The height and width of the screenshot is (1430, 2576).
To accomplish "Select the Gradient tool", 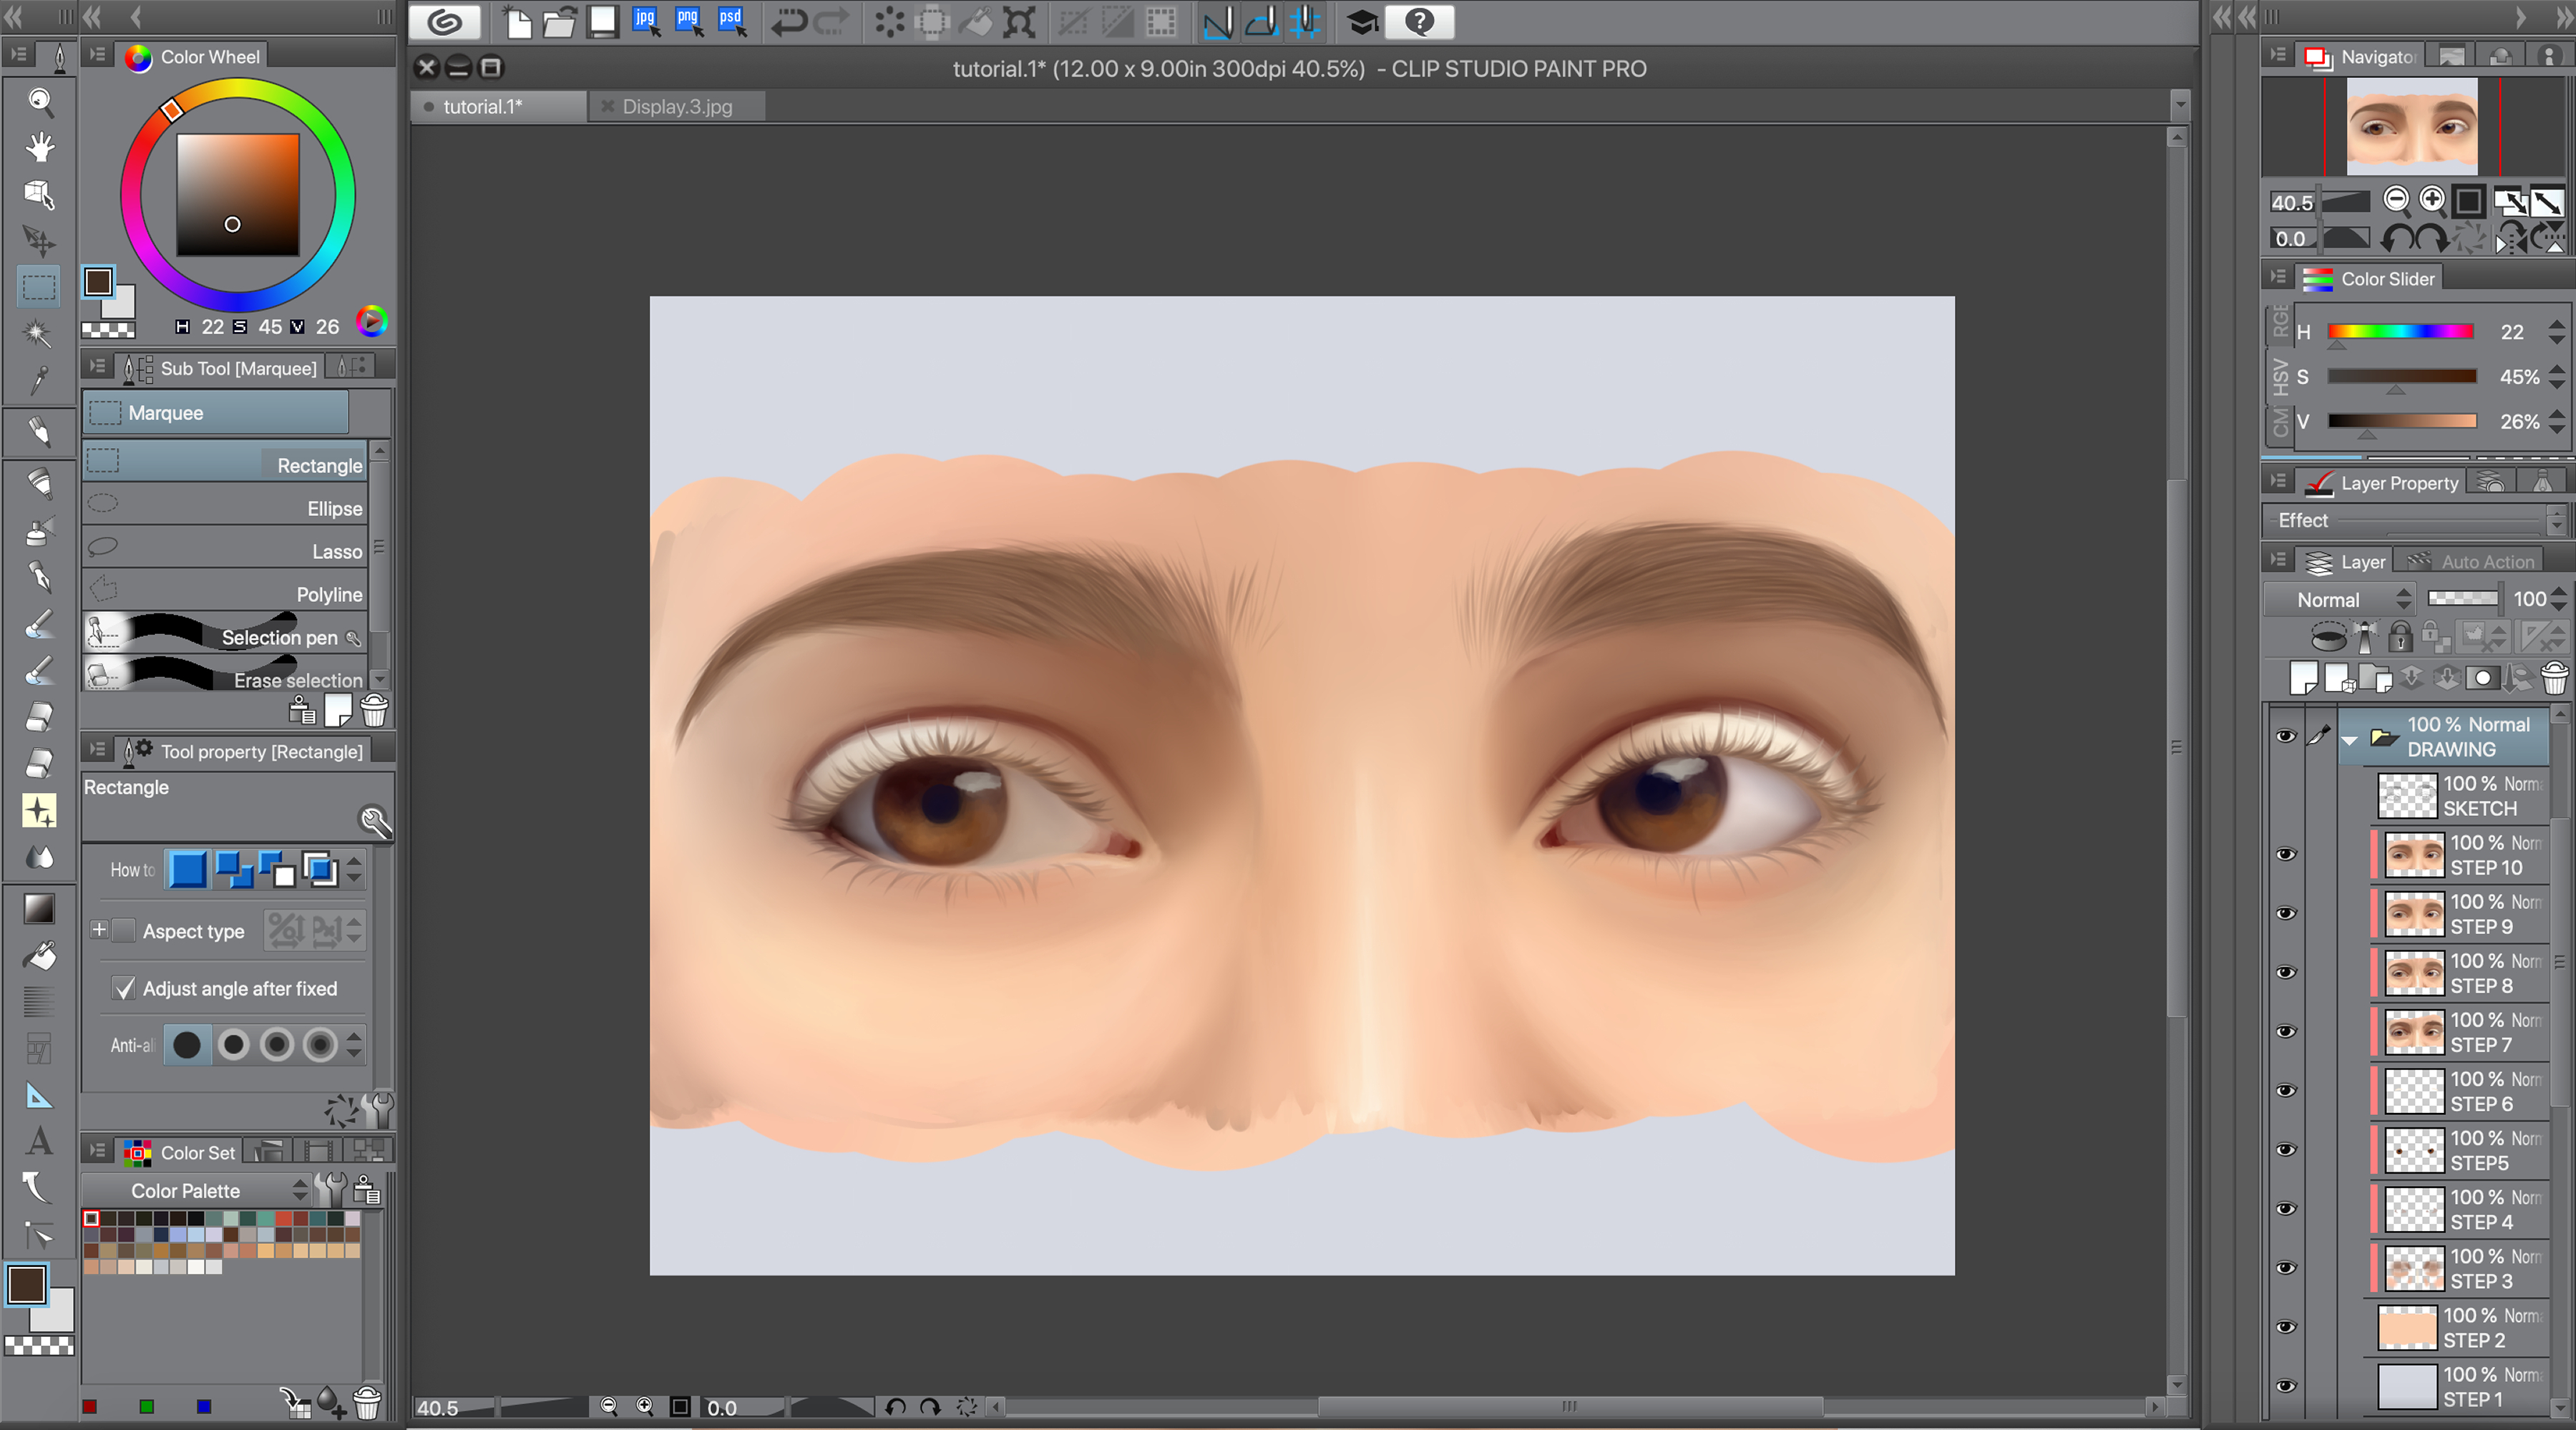I will [x=39, y=908].
